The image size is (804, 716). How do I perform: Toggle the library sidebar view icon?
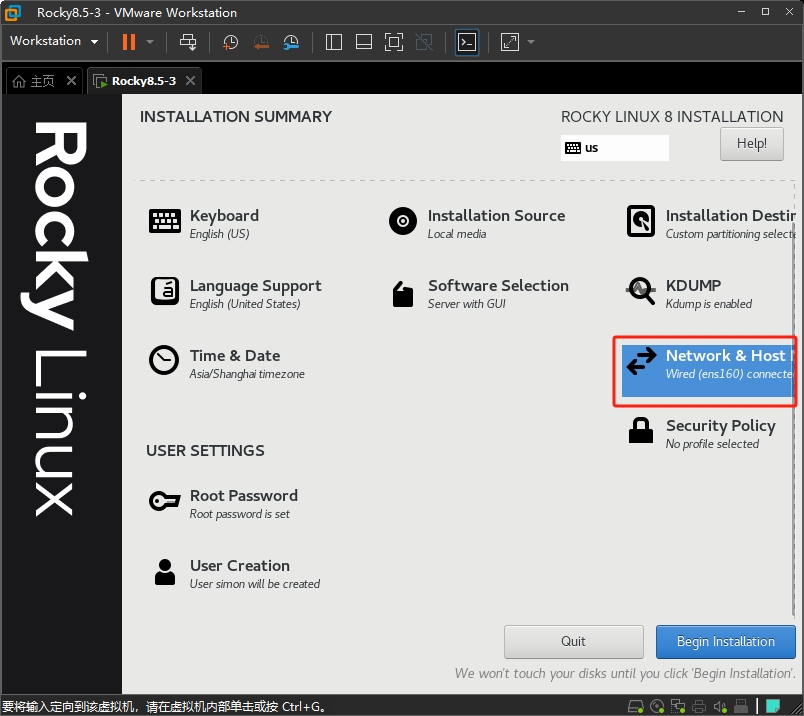pos(334,42)
